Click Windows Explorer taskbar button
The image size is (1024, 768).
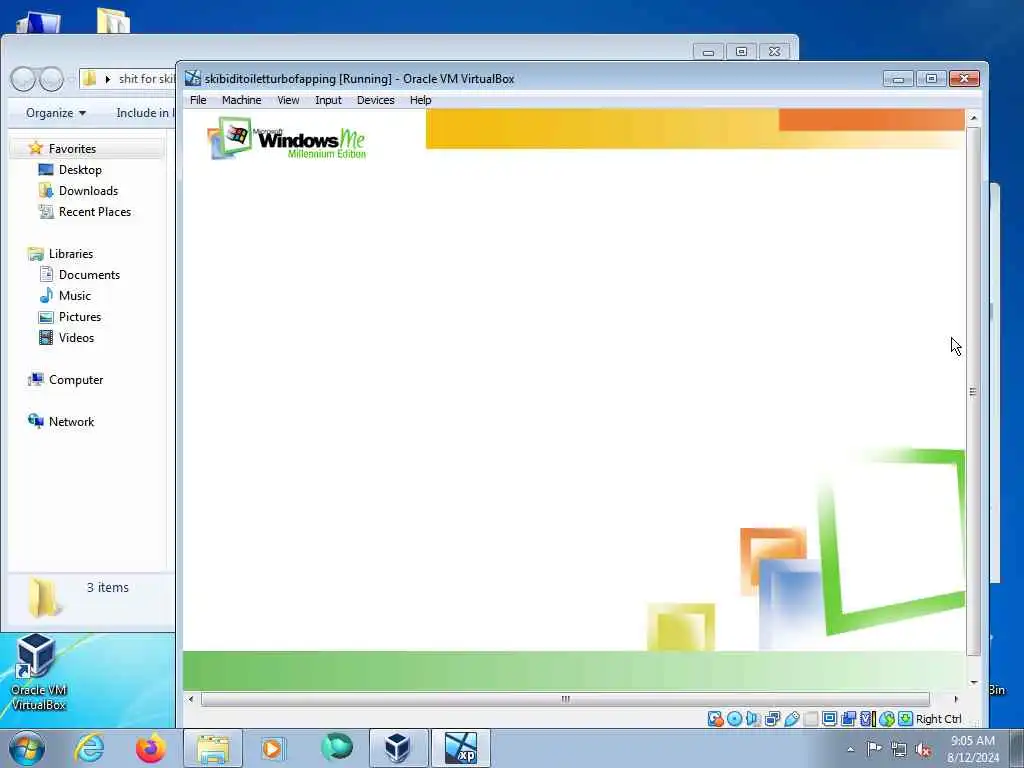(x=213, y=748)
